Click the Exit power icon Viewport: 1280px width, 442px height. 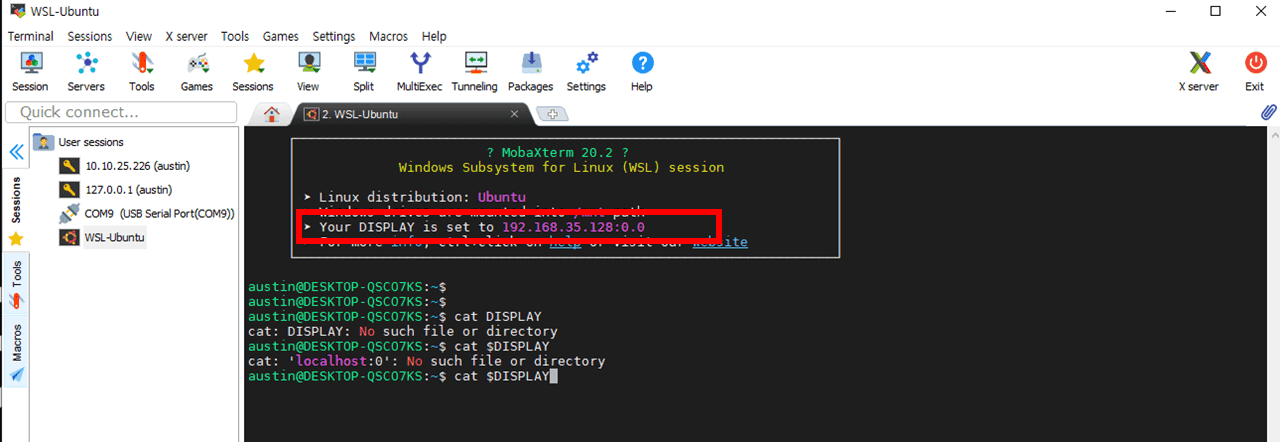click(1255, 72)
